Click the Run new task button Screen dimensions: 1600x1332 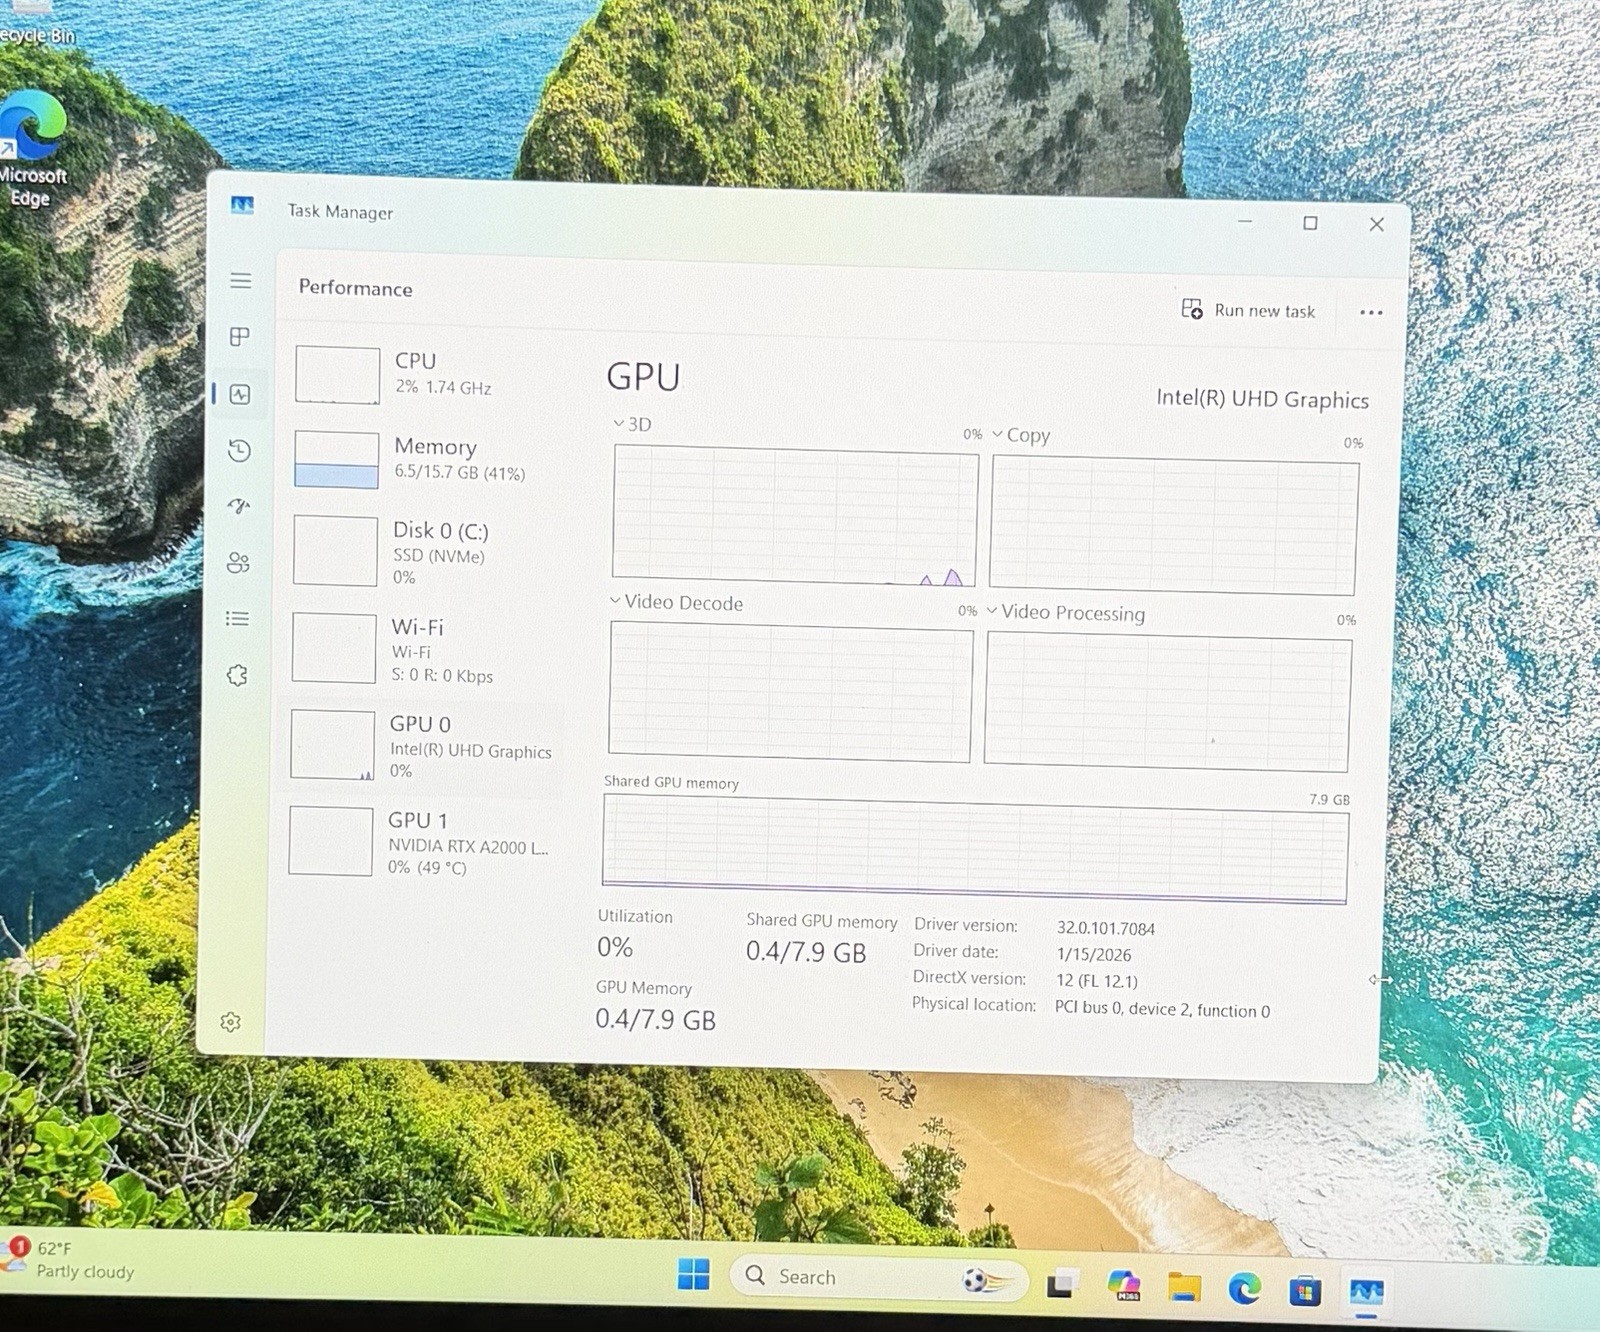click(1249, 310)
